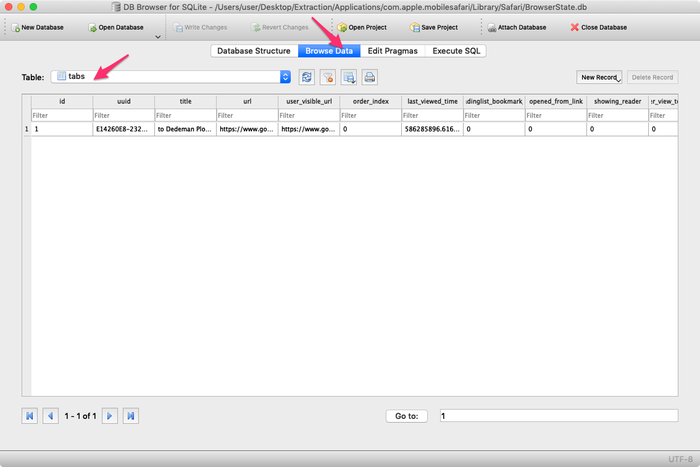The height and width of the screenshot is (467, 700).
Task: Sort by uuid column header
Action: point(124,101)
